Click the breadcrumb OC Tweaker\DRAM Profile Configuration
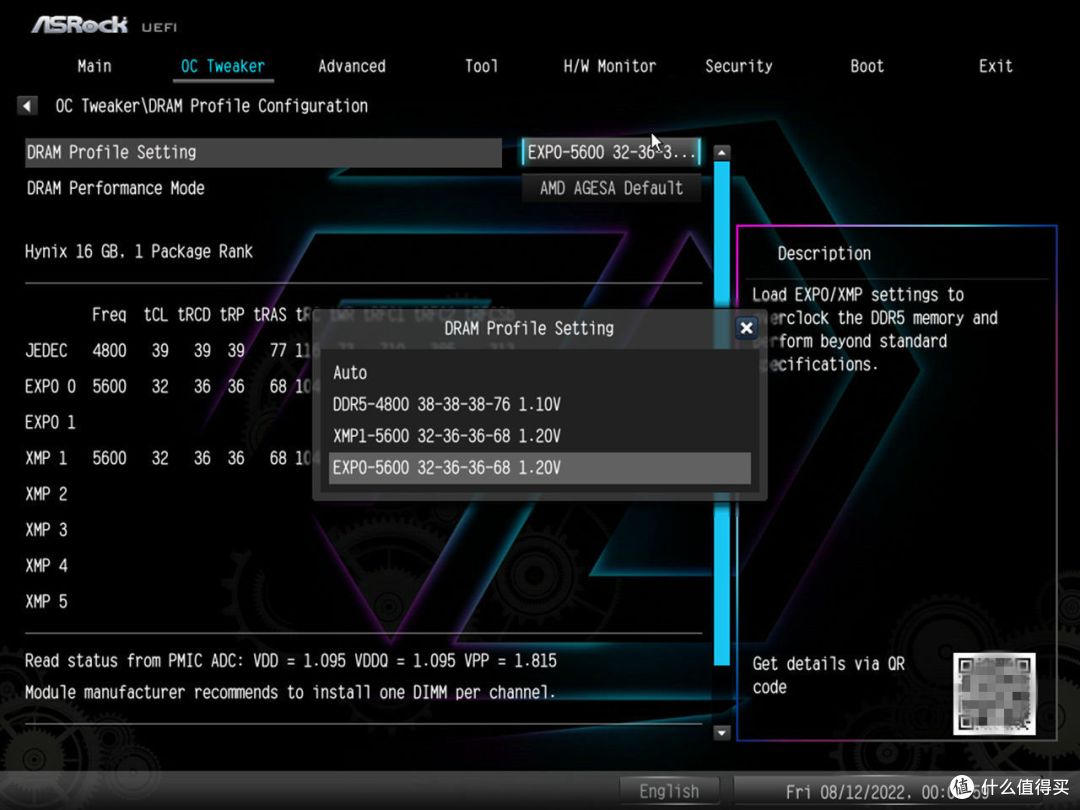This screenshot has width=1080, height=810. (x=211, y=106)
